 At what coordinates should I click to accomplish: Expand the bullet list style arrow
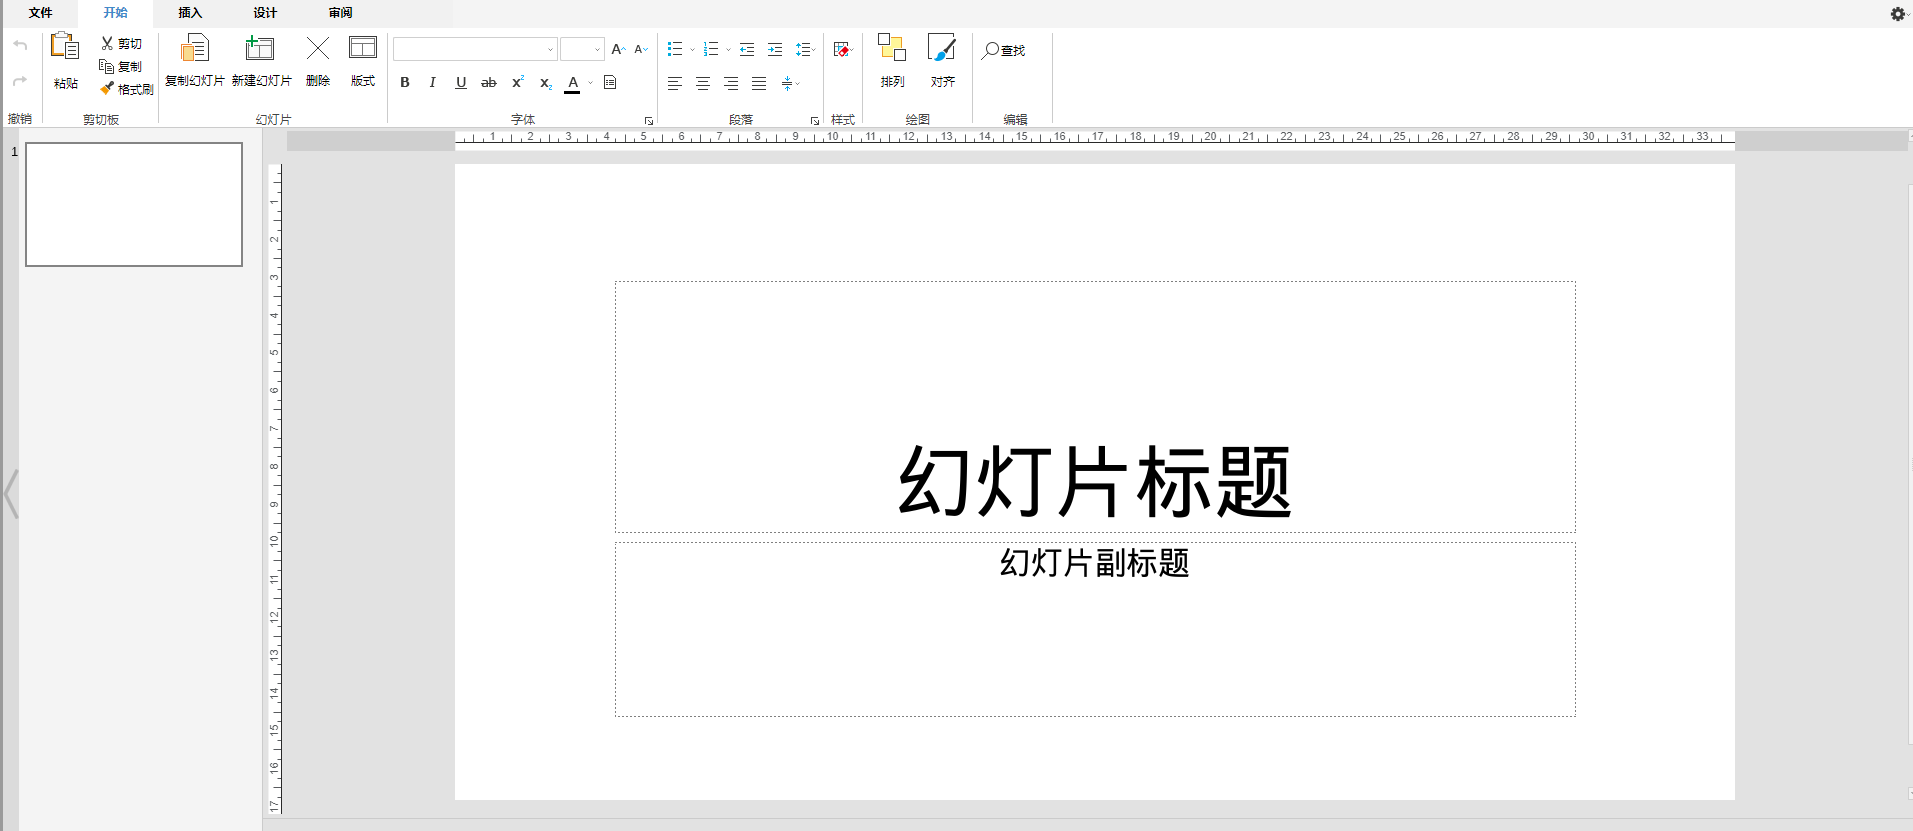click(692, 50)
